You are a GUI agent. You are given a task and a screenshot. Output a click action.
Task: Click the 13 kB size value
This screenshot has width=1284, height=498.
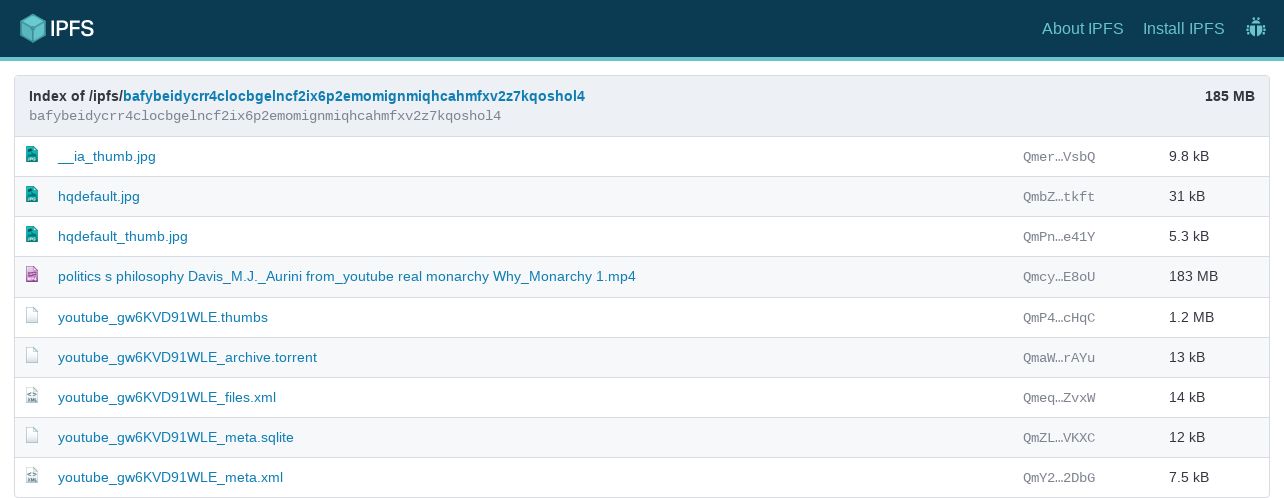click(1187, 357)
